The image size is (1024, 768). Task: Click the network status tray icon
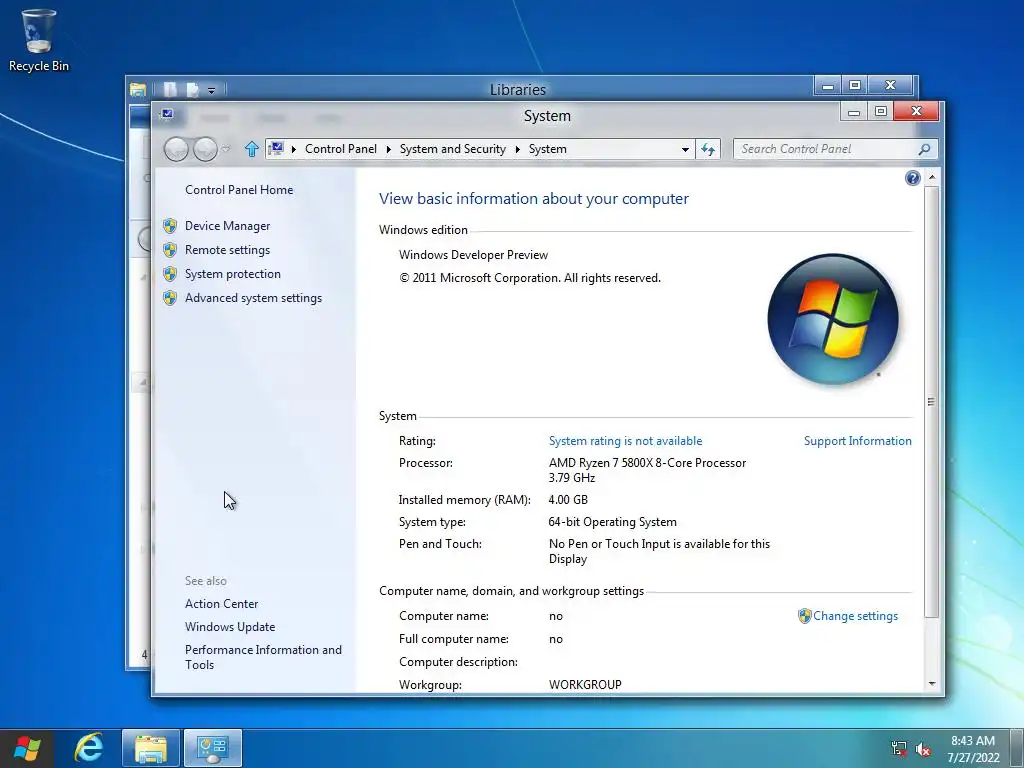click(x=899, y=749)
